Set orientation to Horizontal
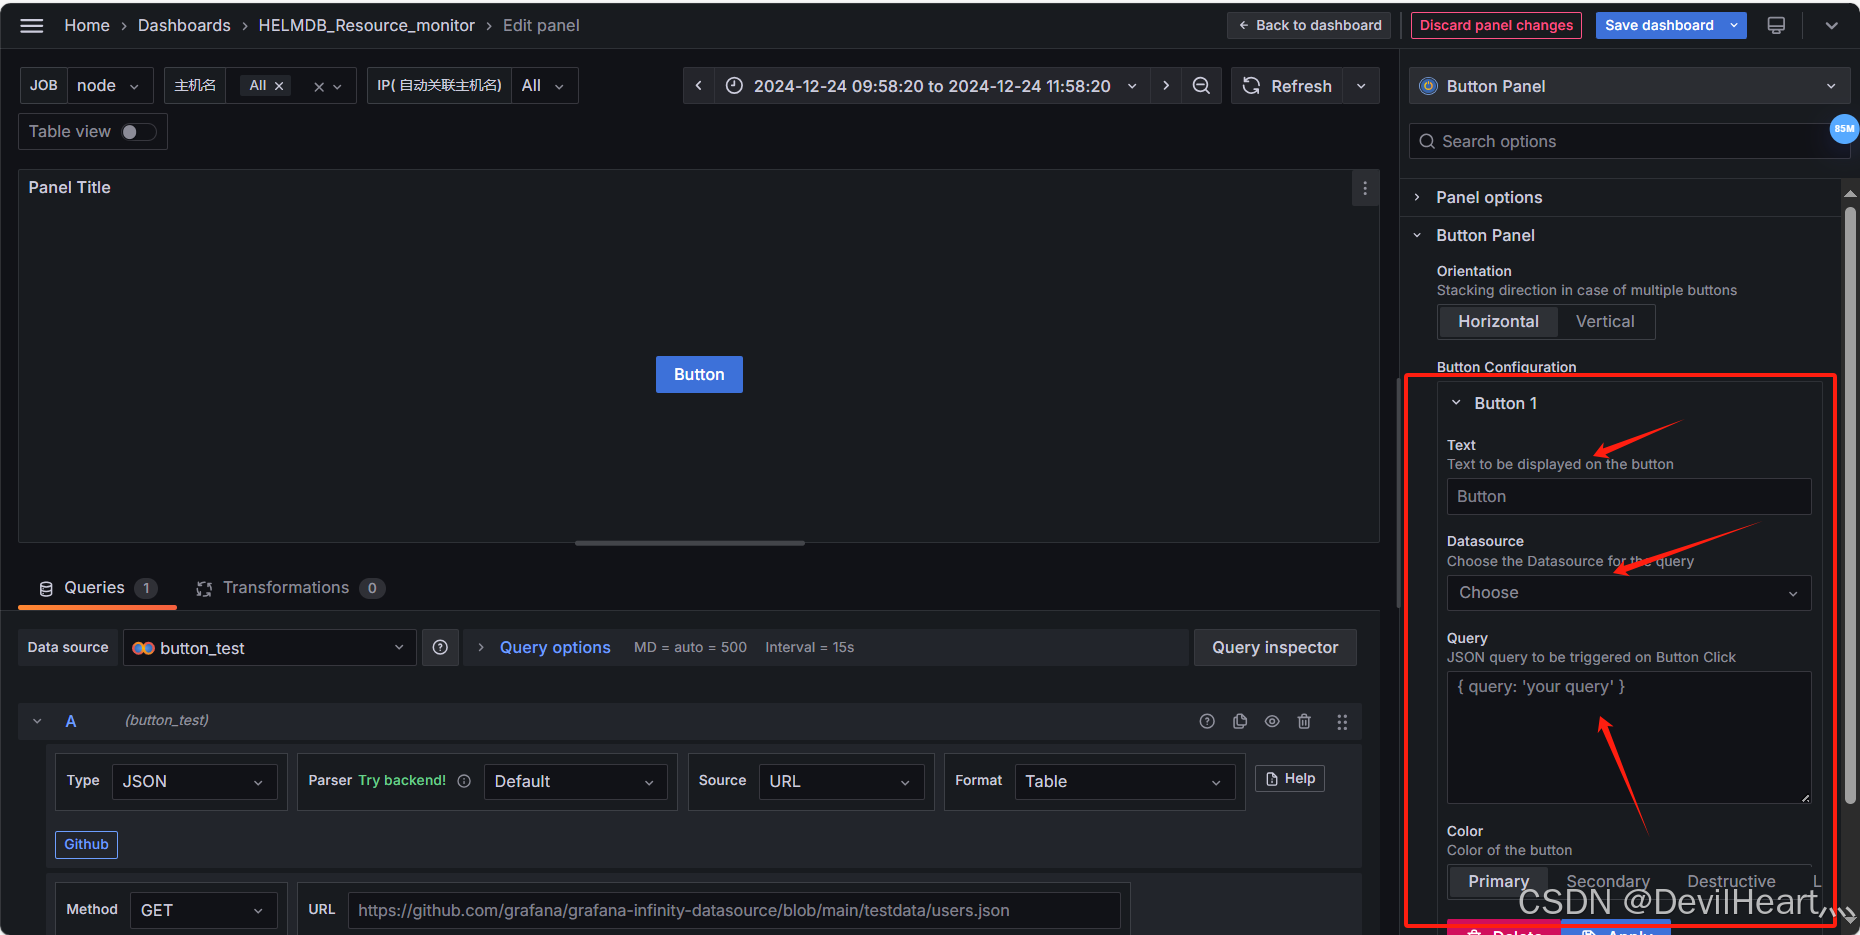 click(1498, 322)
